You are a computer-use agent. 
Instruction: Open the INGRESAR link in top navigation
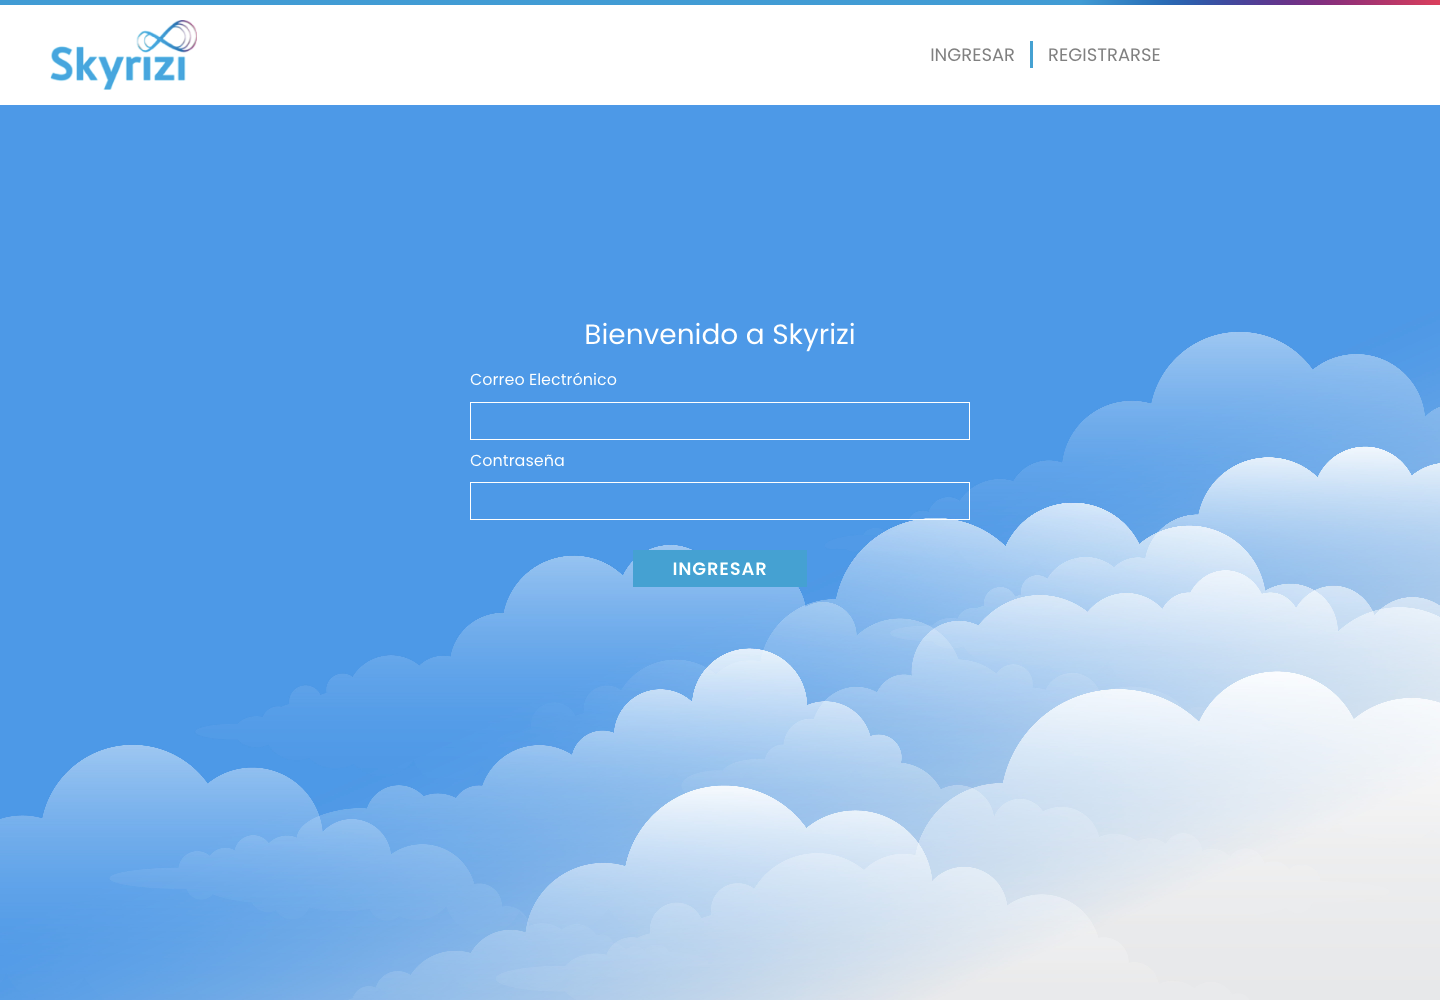click(971, 55)
